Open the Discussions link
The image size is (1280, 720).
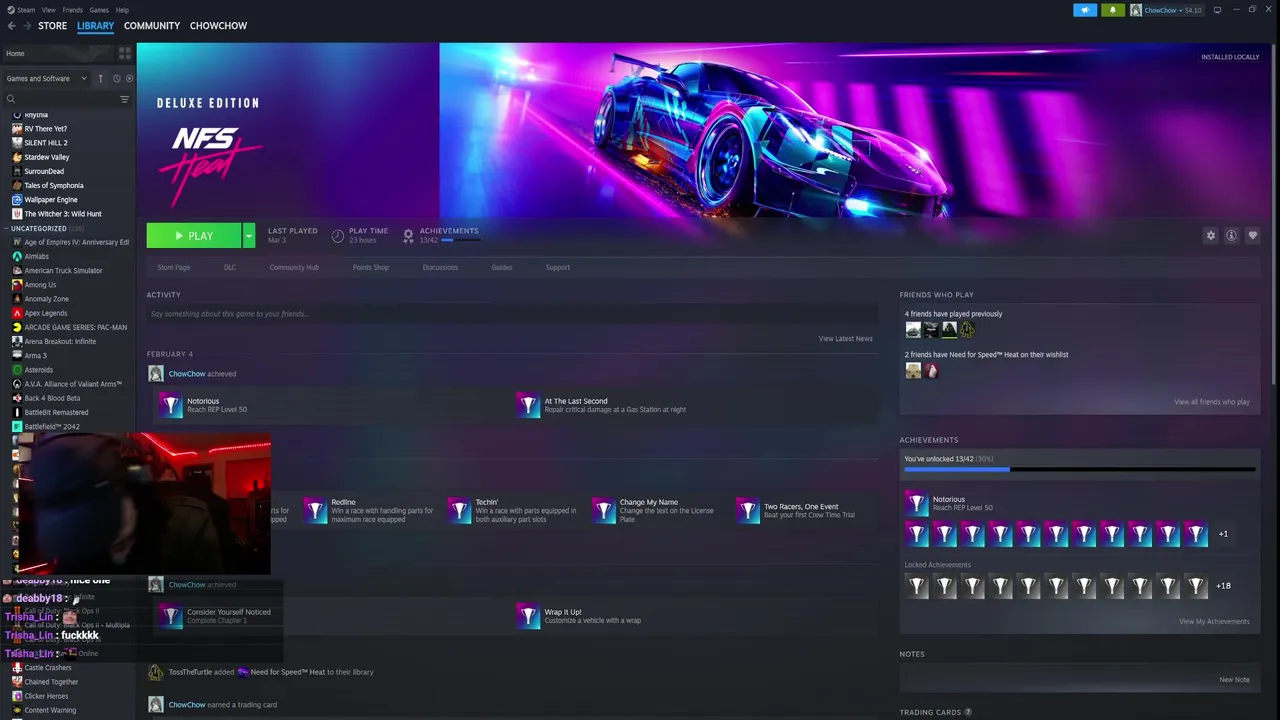[440, 267]
